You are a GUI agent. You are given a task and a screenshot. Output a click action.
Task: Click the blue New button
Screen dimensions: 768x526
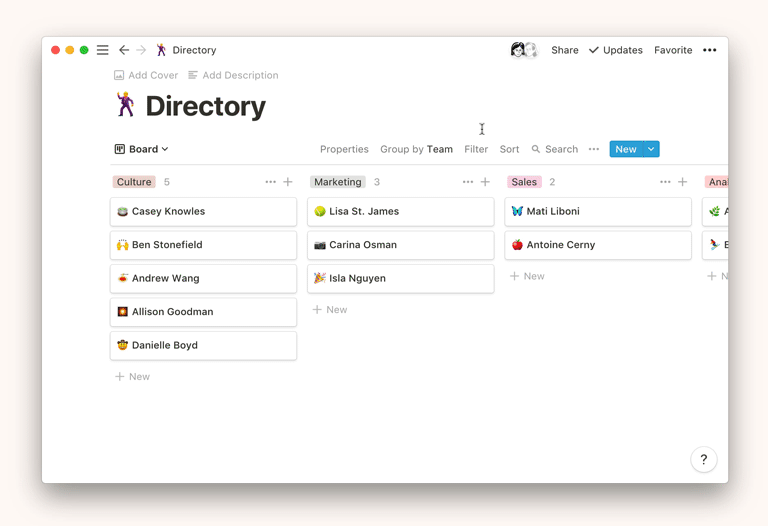point(625,149)
